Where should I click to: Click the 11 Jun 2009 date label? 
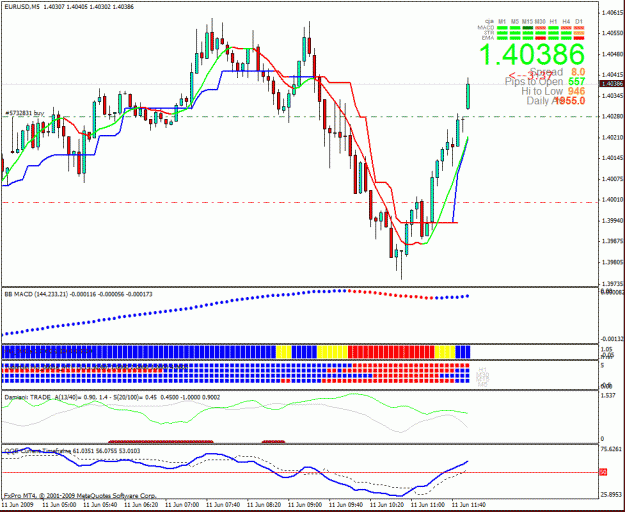point(18,504)
